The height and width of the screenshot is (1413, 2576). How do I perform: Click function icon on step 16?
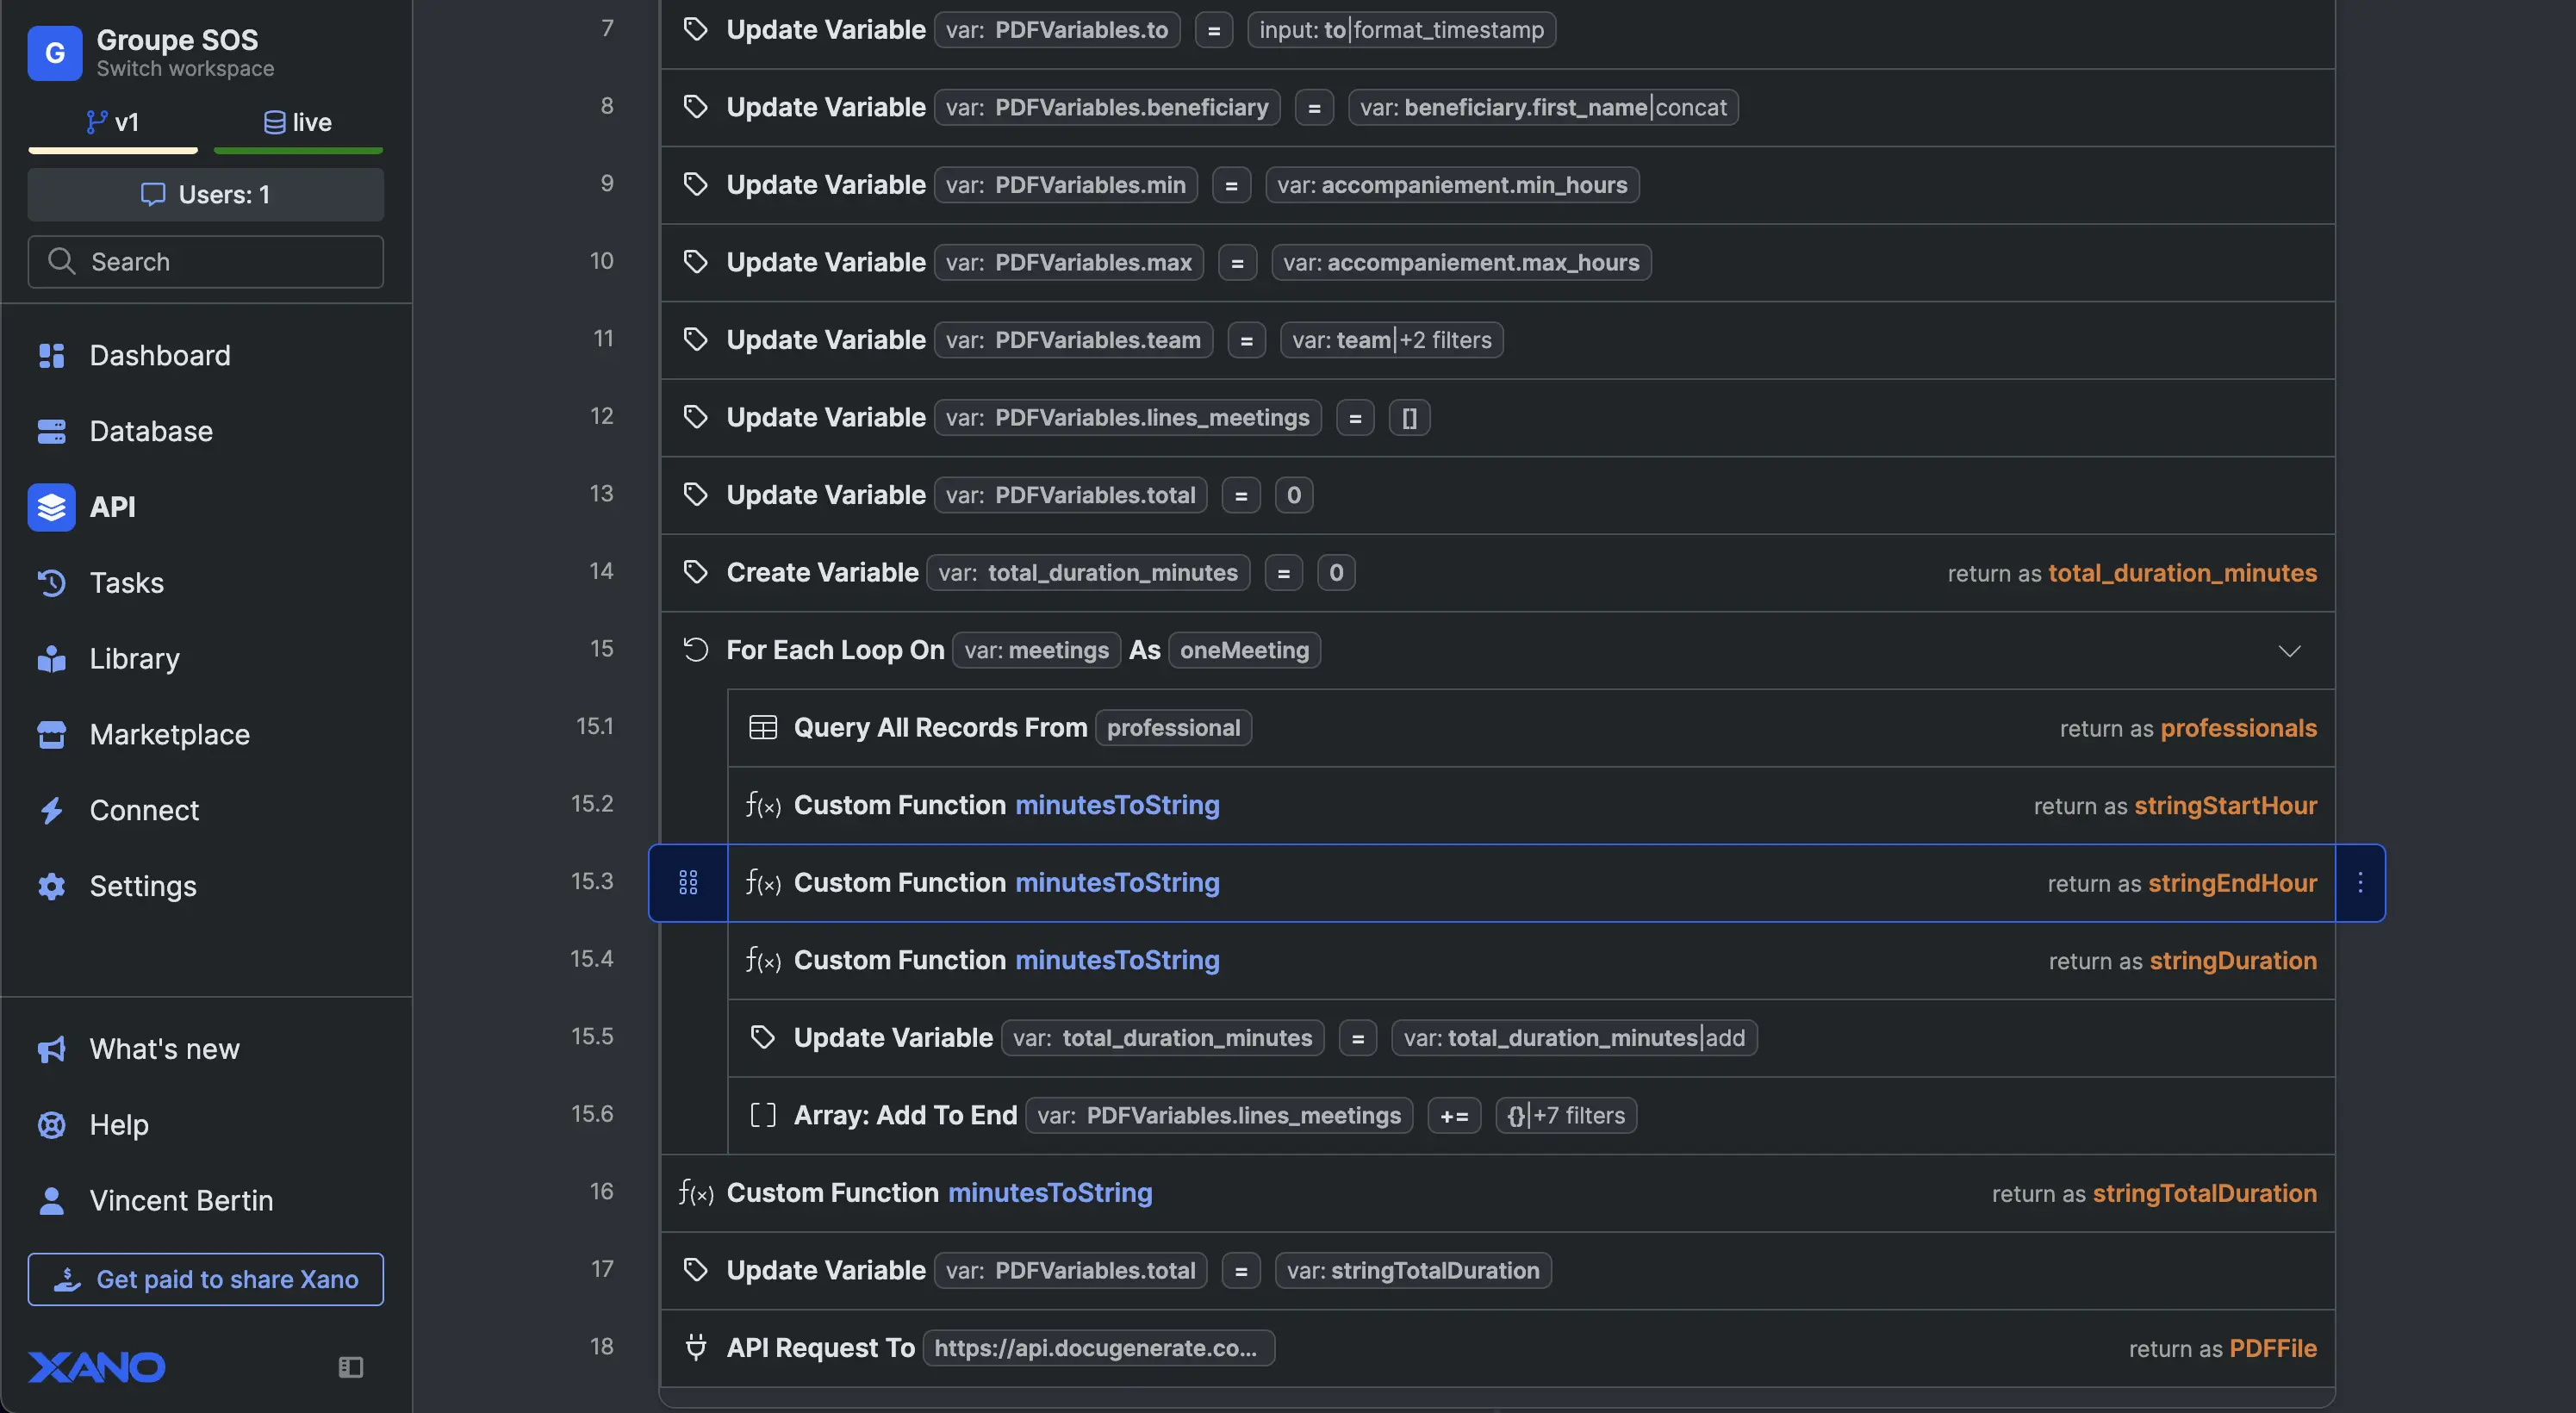click(695, 1192)
